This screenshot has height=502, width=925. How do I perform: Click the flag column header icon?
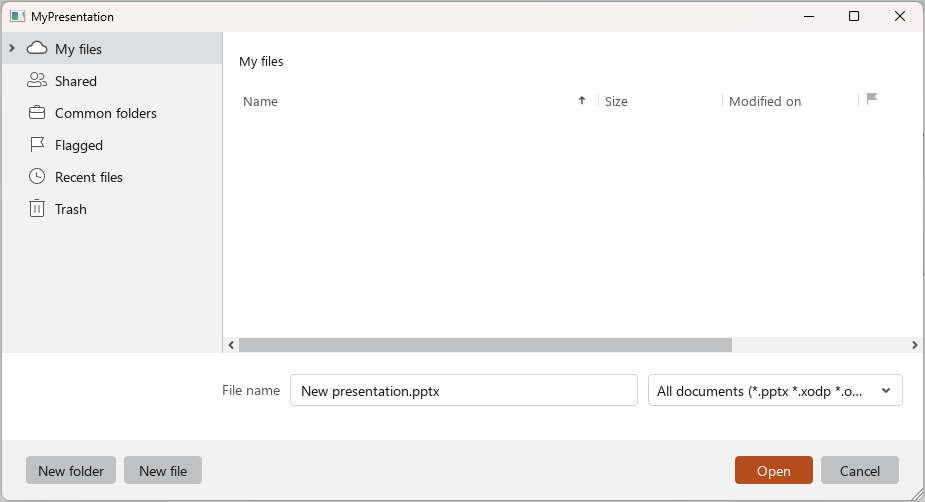pyautogui.click(x=872, y=99)
